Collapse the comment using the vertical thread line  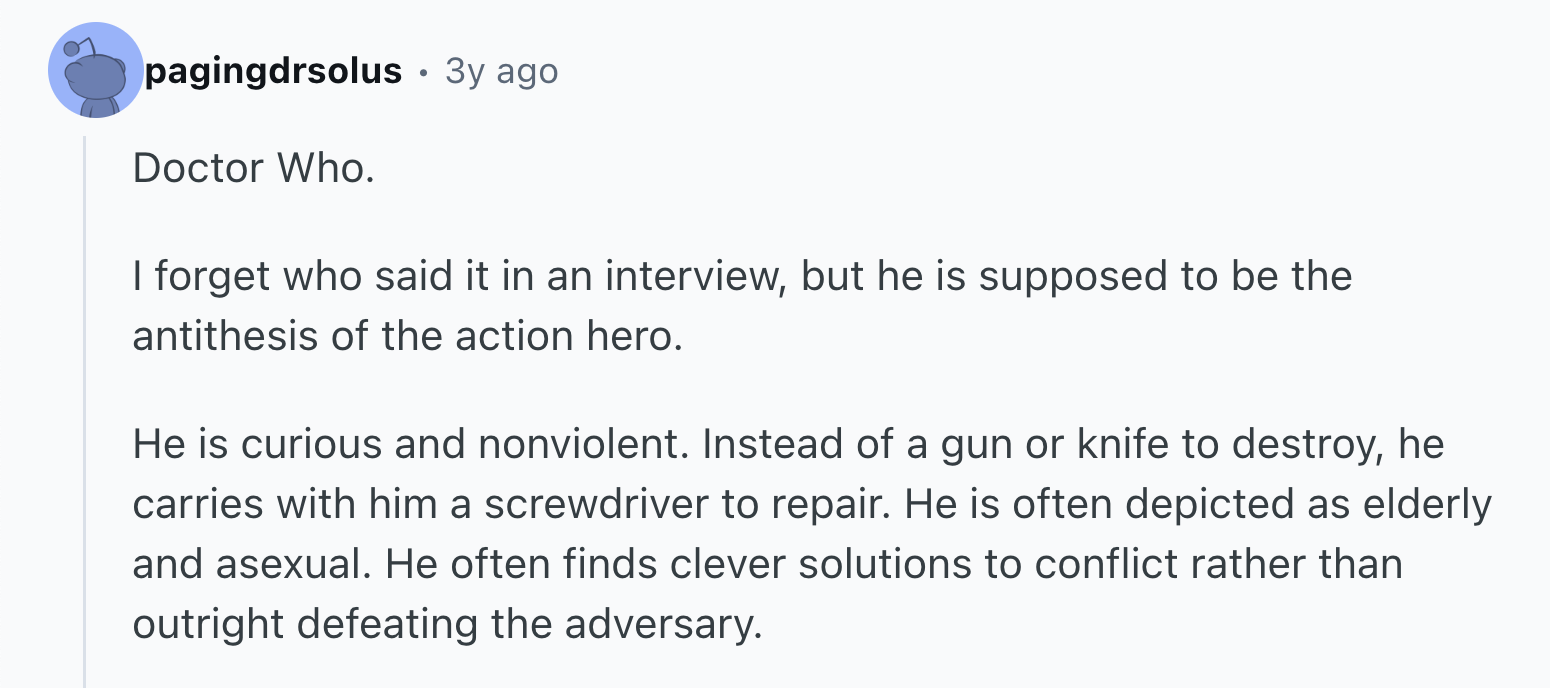(x=85, y=400)
